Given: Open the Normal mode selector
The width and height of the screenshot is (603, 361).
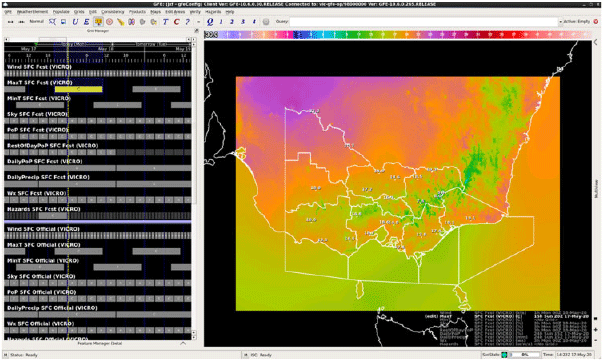Looking at the screenshot, I should [x=37, y=22].
